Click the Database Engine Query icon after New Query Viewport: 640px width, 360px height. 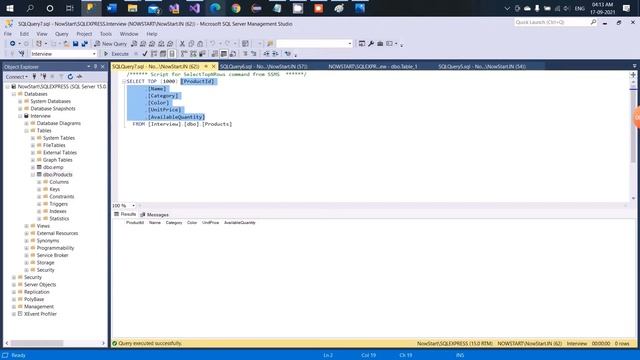(134, 43)
